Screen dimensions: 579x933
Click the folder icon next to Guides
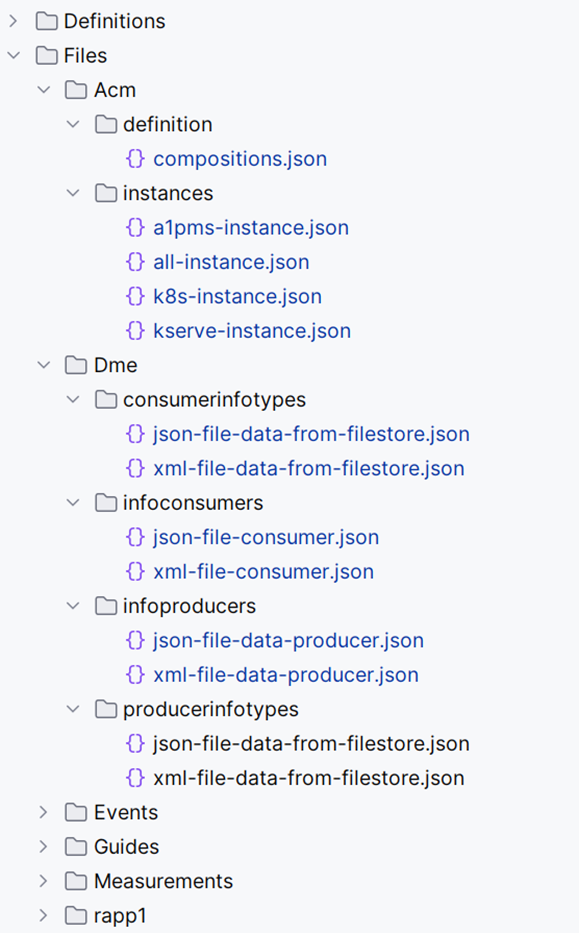pos(75,846)
